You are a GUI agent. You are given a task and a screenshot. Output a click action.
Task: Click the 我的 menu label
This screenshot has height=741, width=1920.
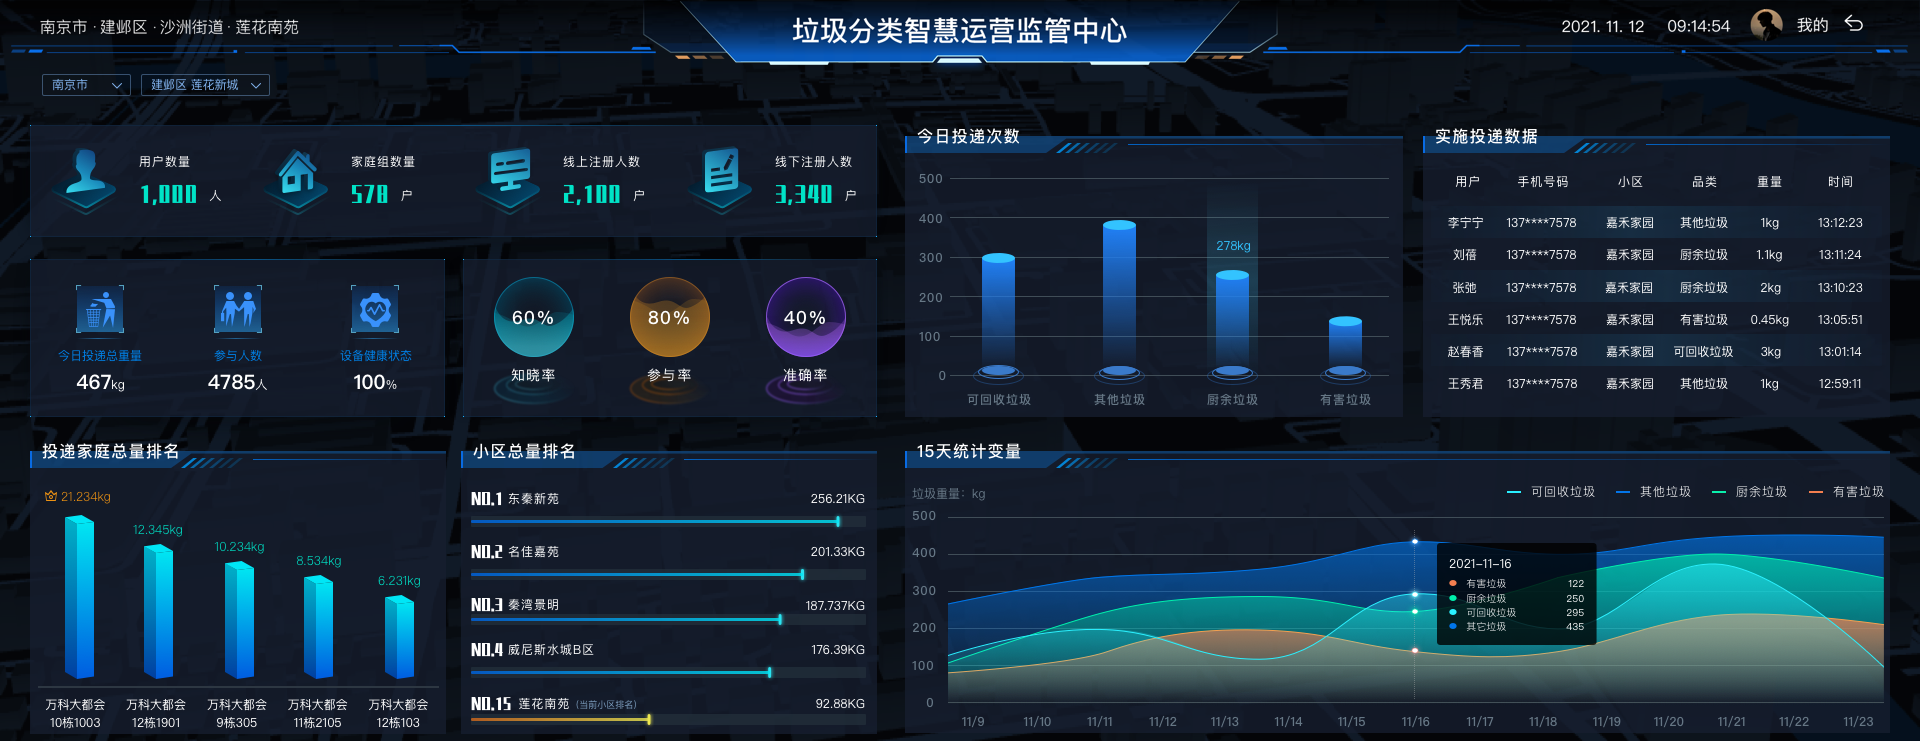click(x=1812, y=25)
